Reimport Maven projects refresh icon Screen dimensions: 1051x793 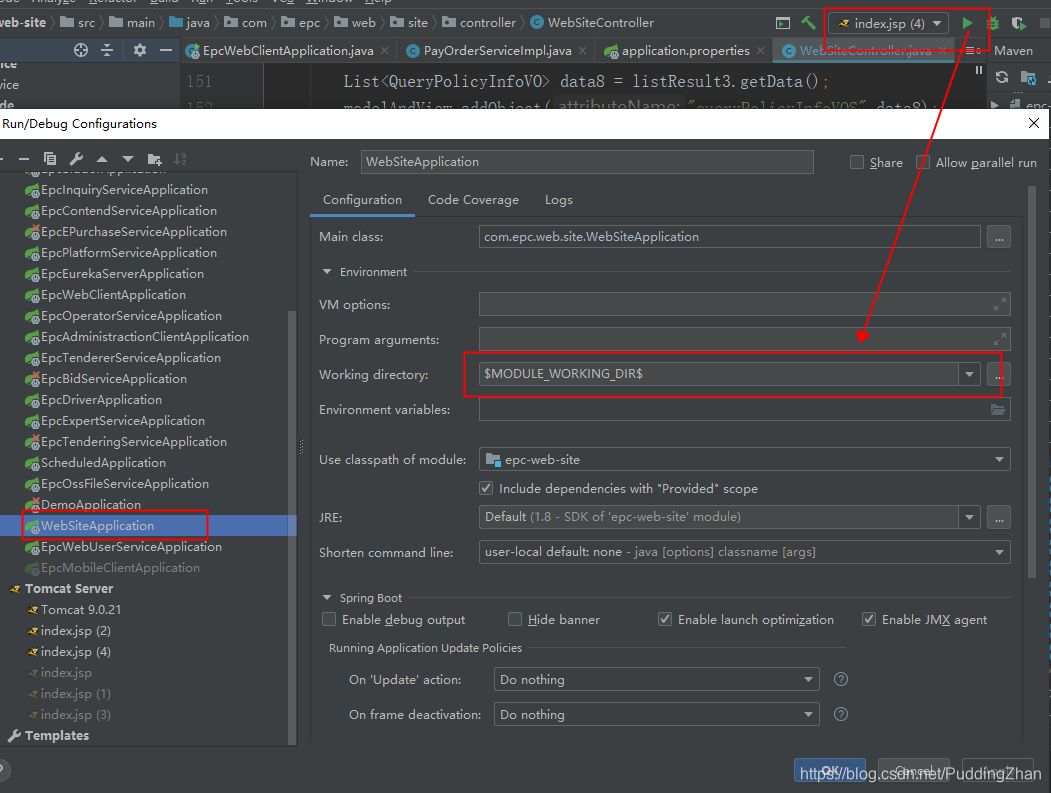tap(1002, 77)
